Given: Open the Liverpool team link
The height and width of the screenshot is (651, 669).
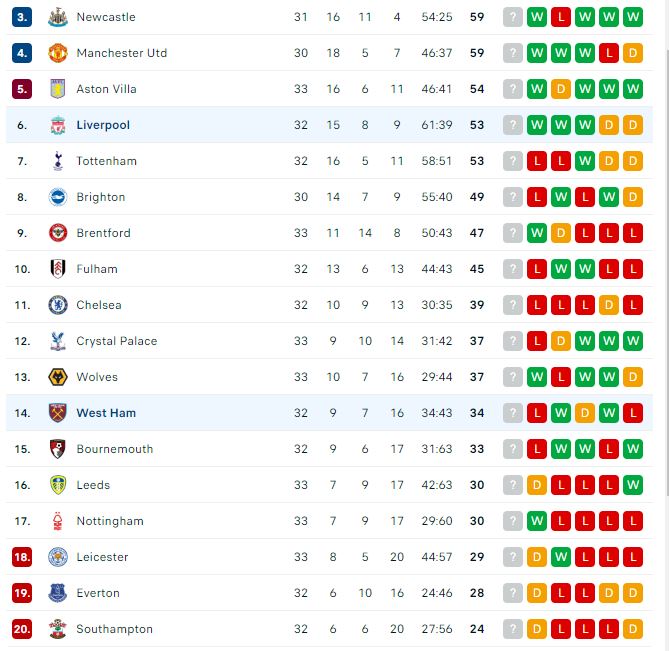Looking at the screenshot, I should coord(103,125).
